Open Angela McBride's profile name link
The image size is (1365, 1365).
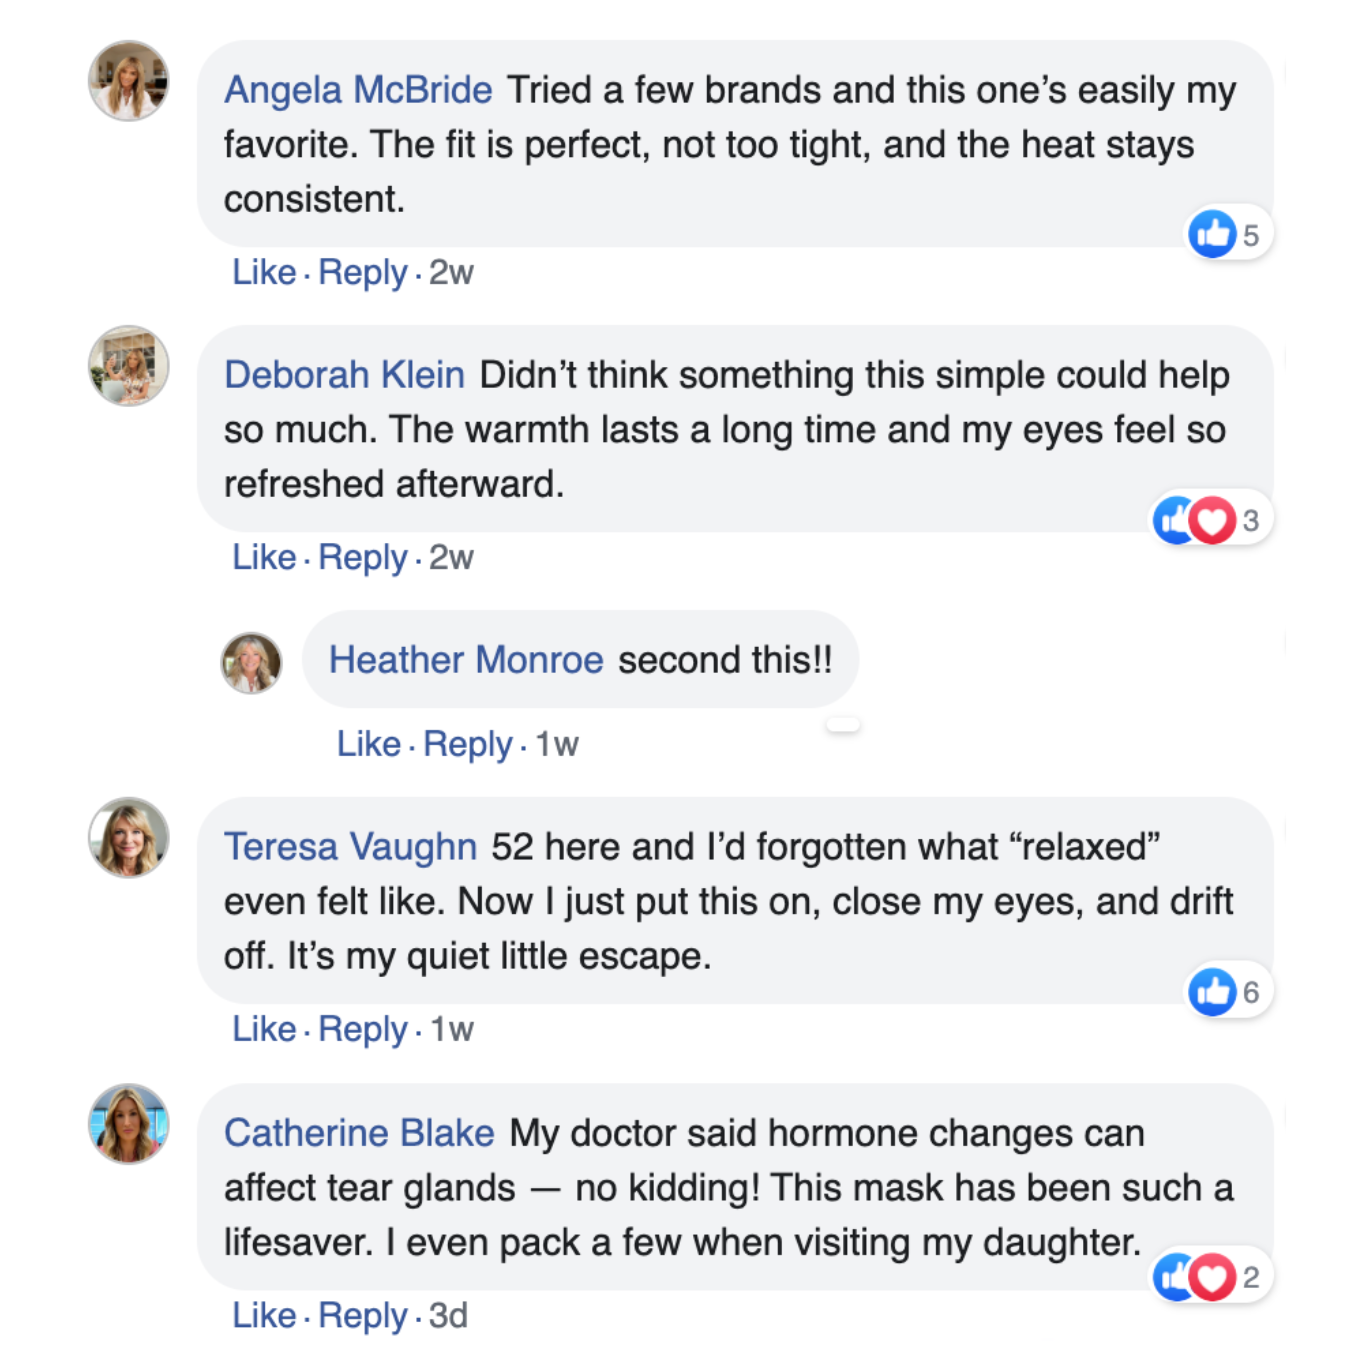tap(358, 90)
